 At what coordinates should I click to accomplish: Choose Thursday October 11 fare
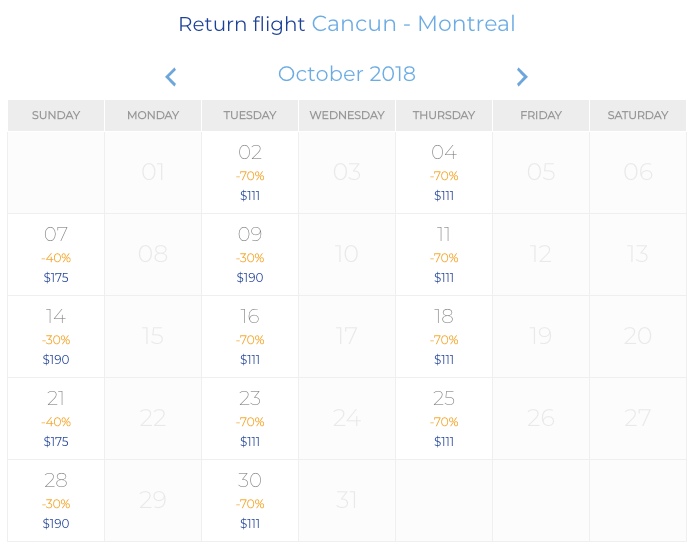point(444,255)
